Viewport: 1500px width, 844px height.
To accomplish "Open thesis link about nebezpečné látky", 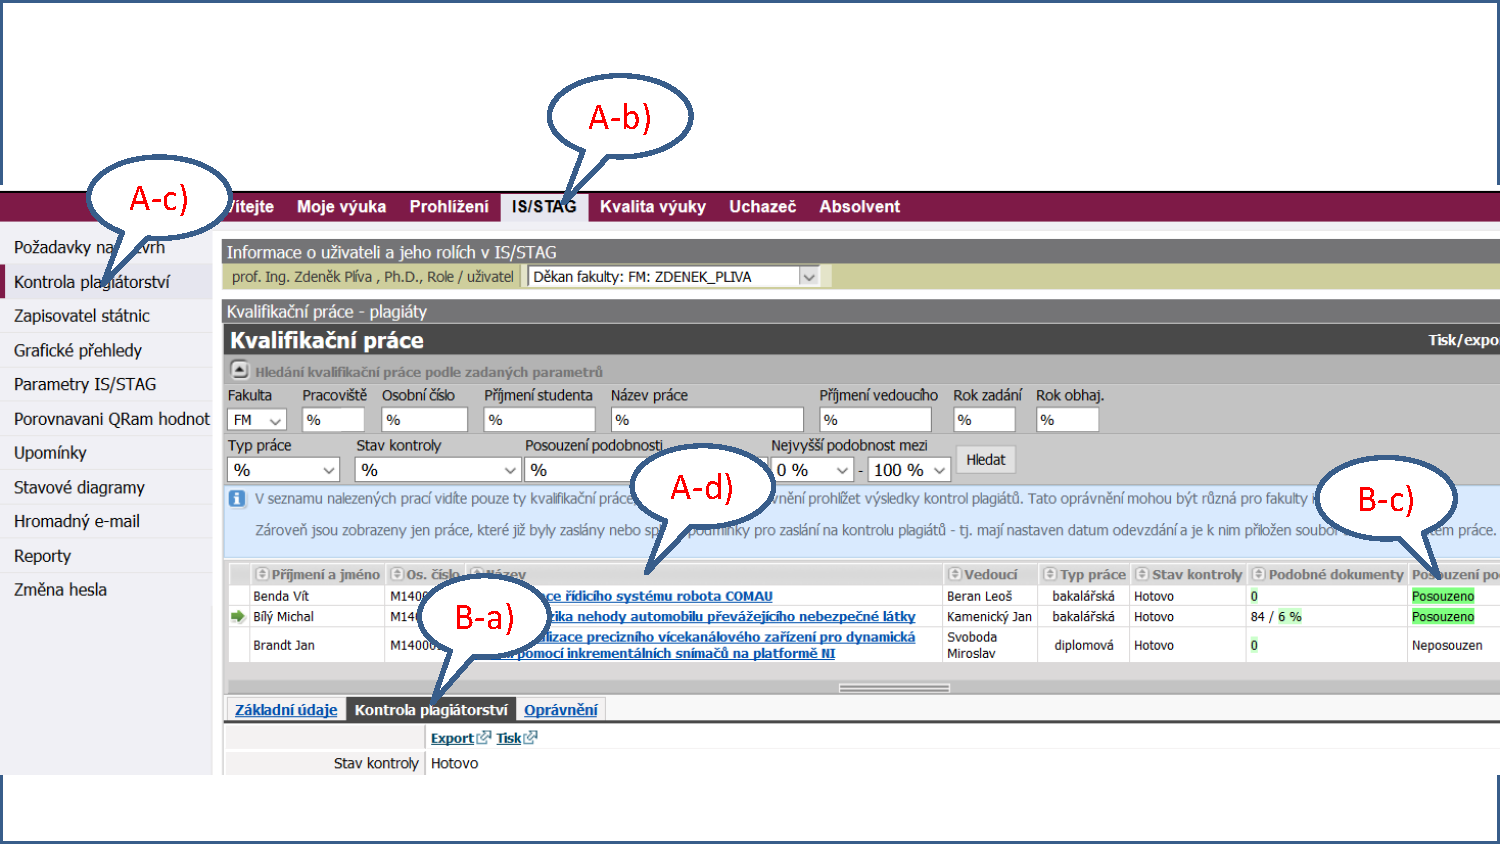I will pos(733,617).
